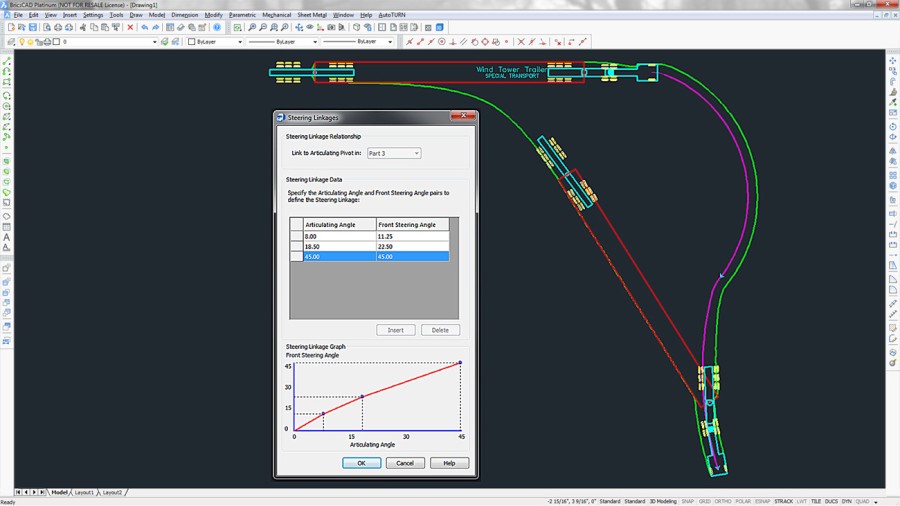Click the Pan tool icon

299,28
